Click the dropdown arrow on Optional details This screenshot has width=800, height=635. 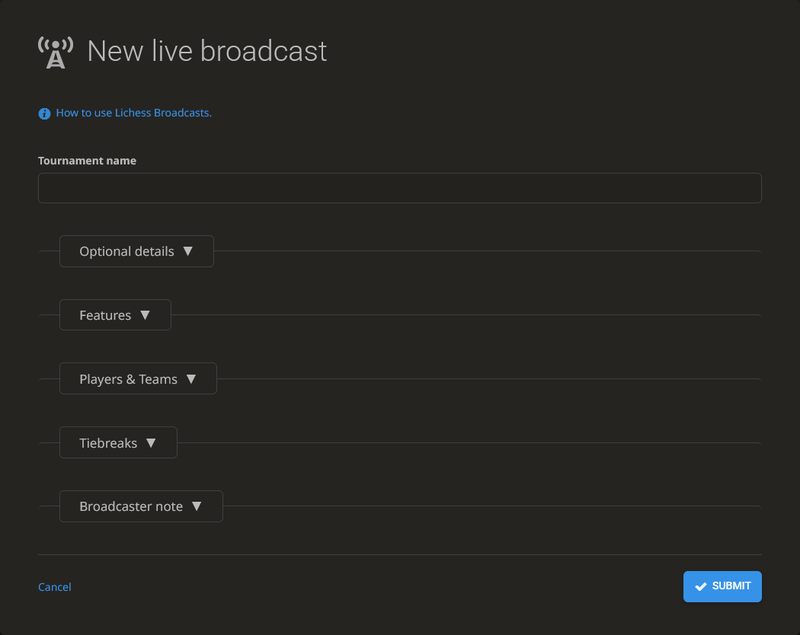click(190, 251)
